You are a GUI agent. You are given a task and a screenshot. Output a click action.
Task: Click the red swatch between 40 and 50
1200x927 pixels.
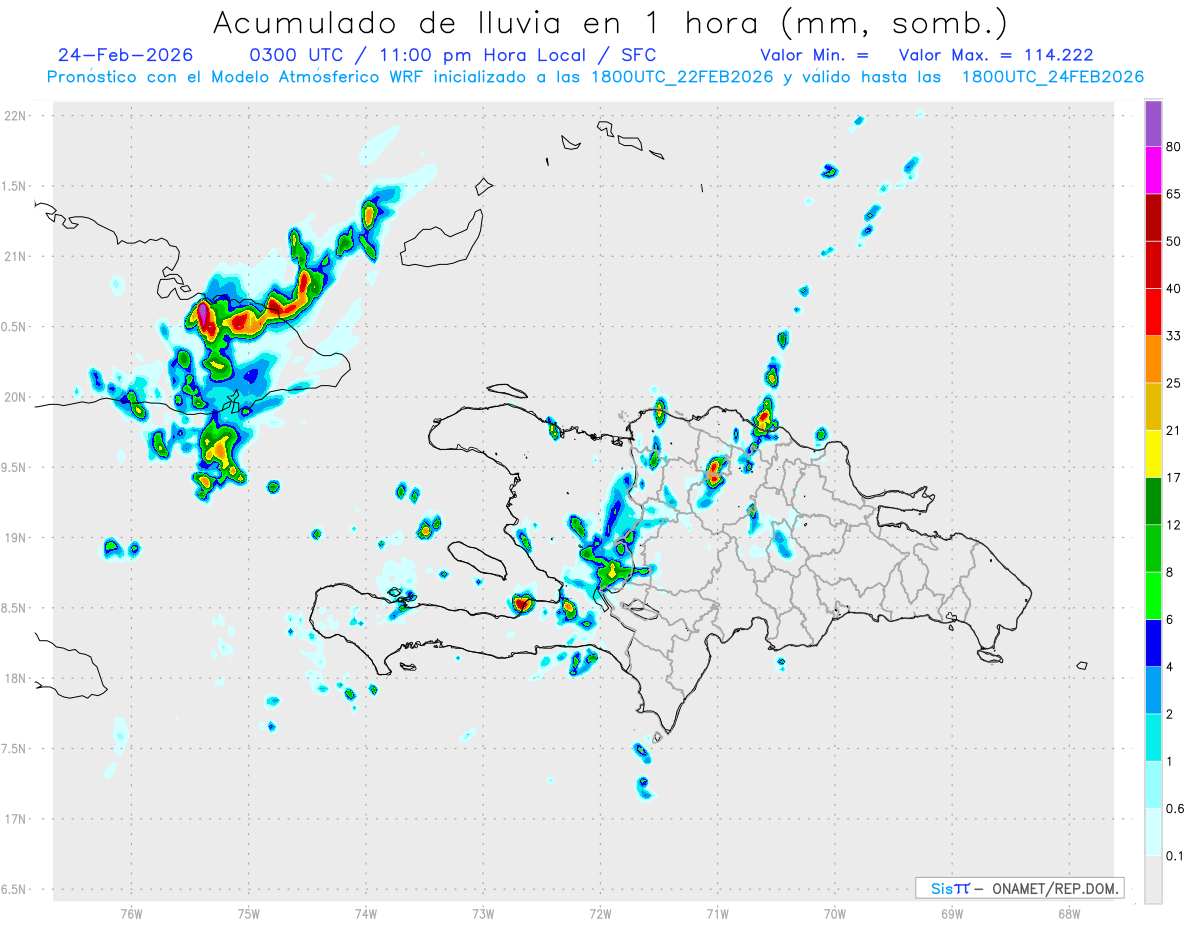[x=1153, y=266]
